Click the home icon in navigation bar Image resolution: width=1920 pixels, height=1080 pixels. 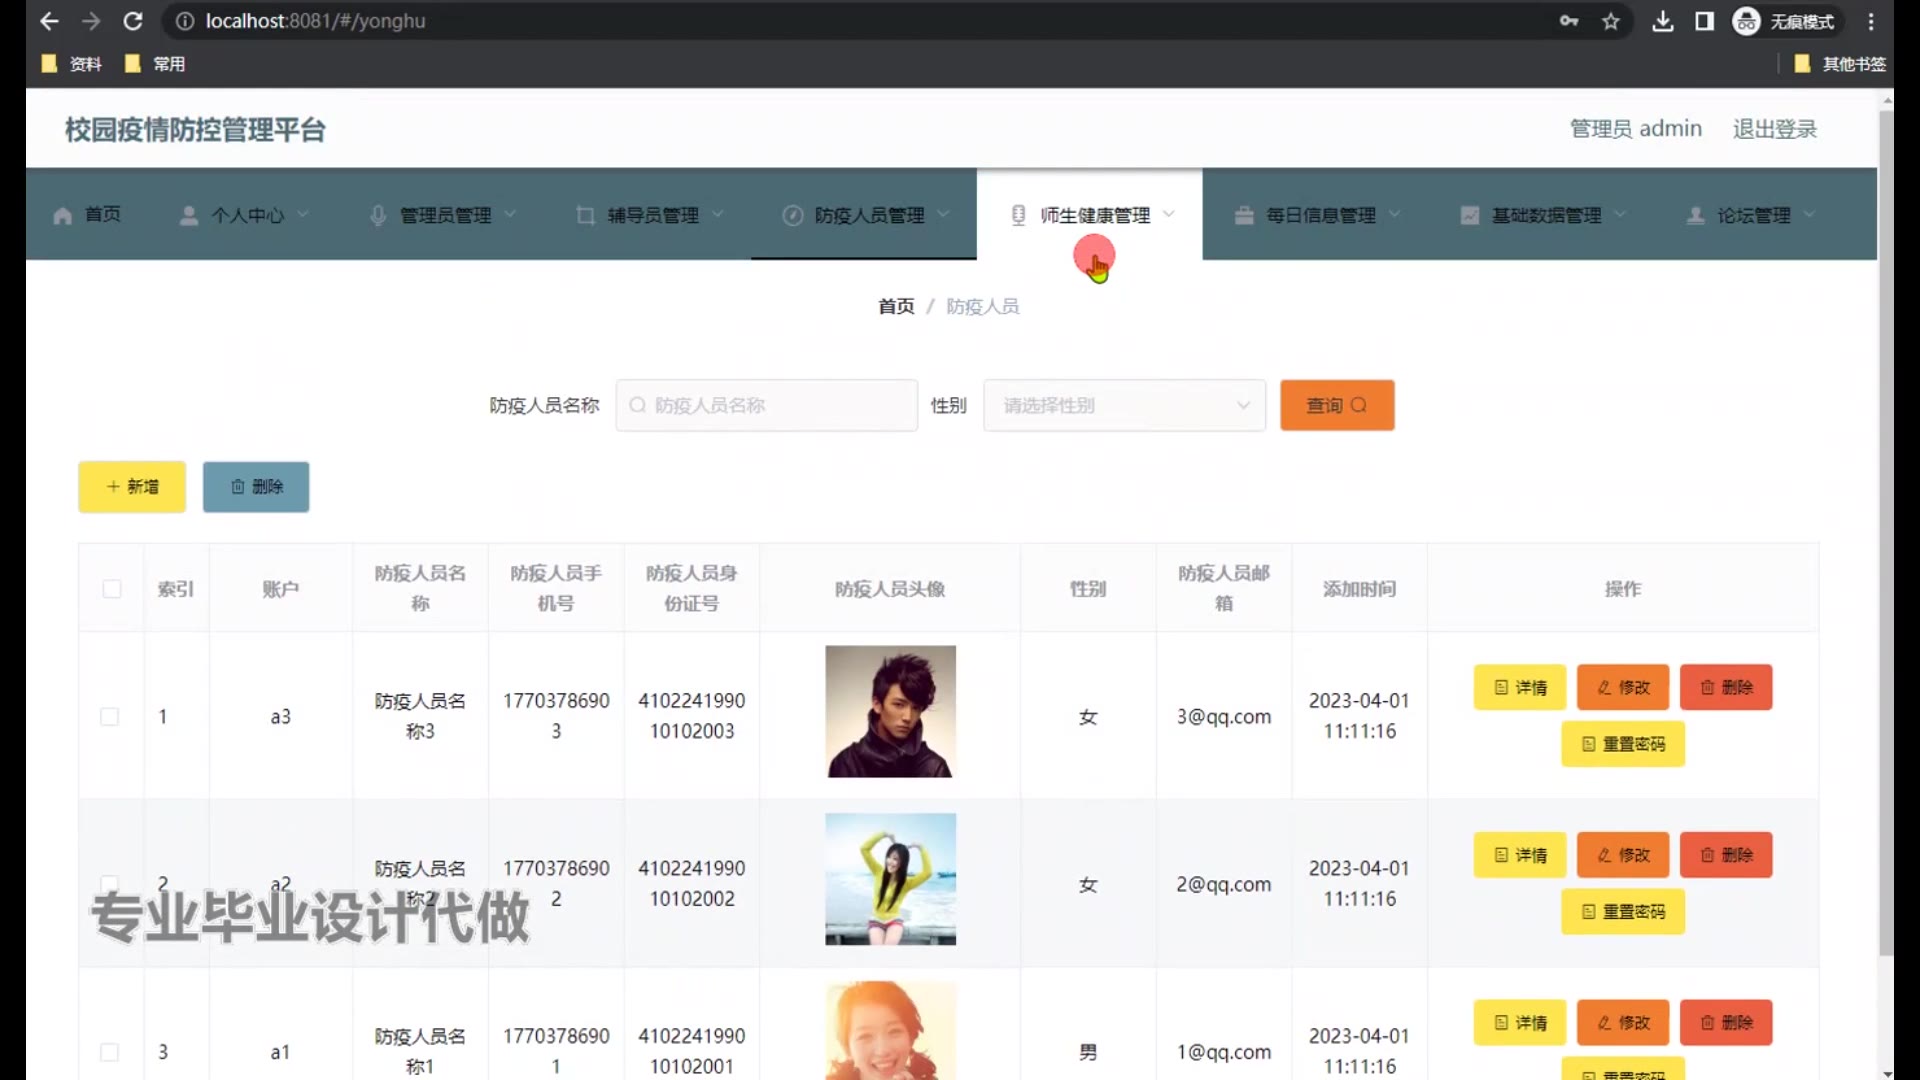click(x=63, y=216)
